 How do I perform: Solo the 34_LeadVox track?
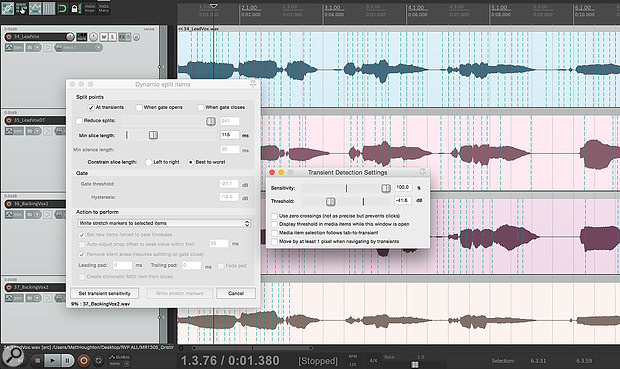pos(112,37)
